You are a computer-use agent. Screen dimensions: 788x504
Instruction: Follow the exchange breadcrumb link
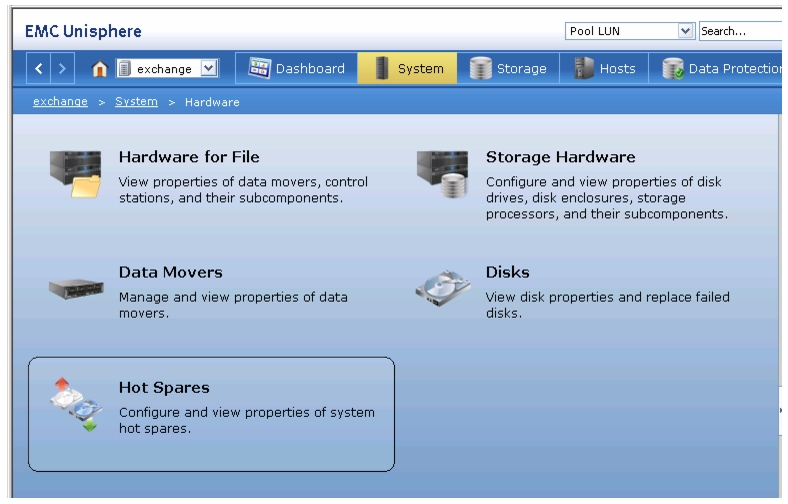pyautogui.click(x=60, y=102)
